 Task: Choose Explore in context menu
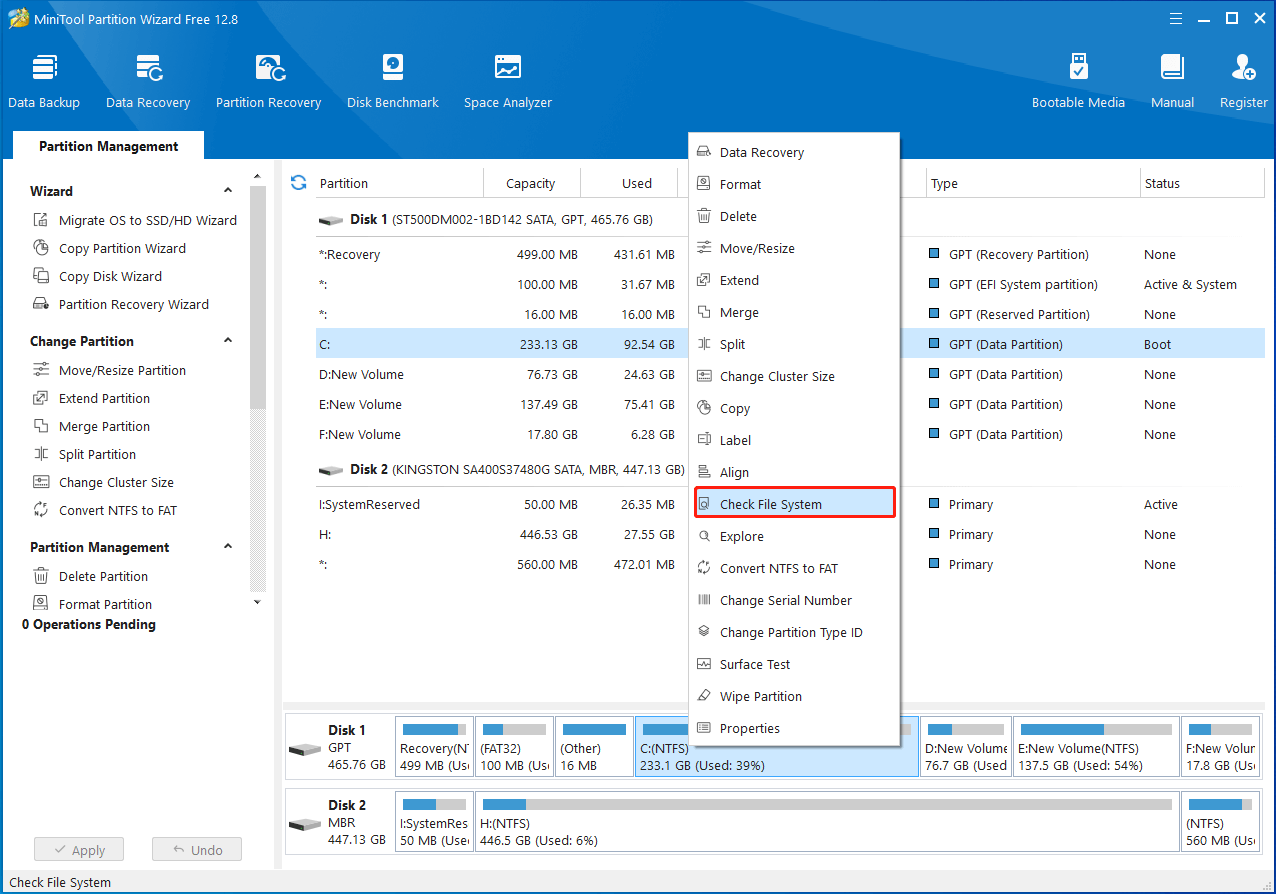[x=794, y=536]
